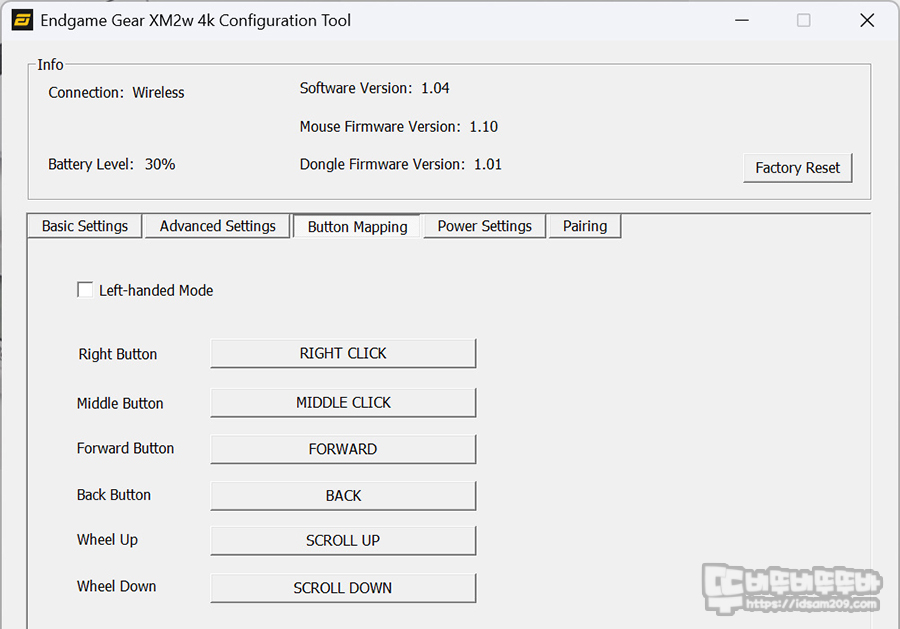Change the SCROLL UP mapping
Screen dimensions: 900x629
click(343, 541)
